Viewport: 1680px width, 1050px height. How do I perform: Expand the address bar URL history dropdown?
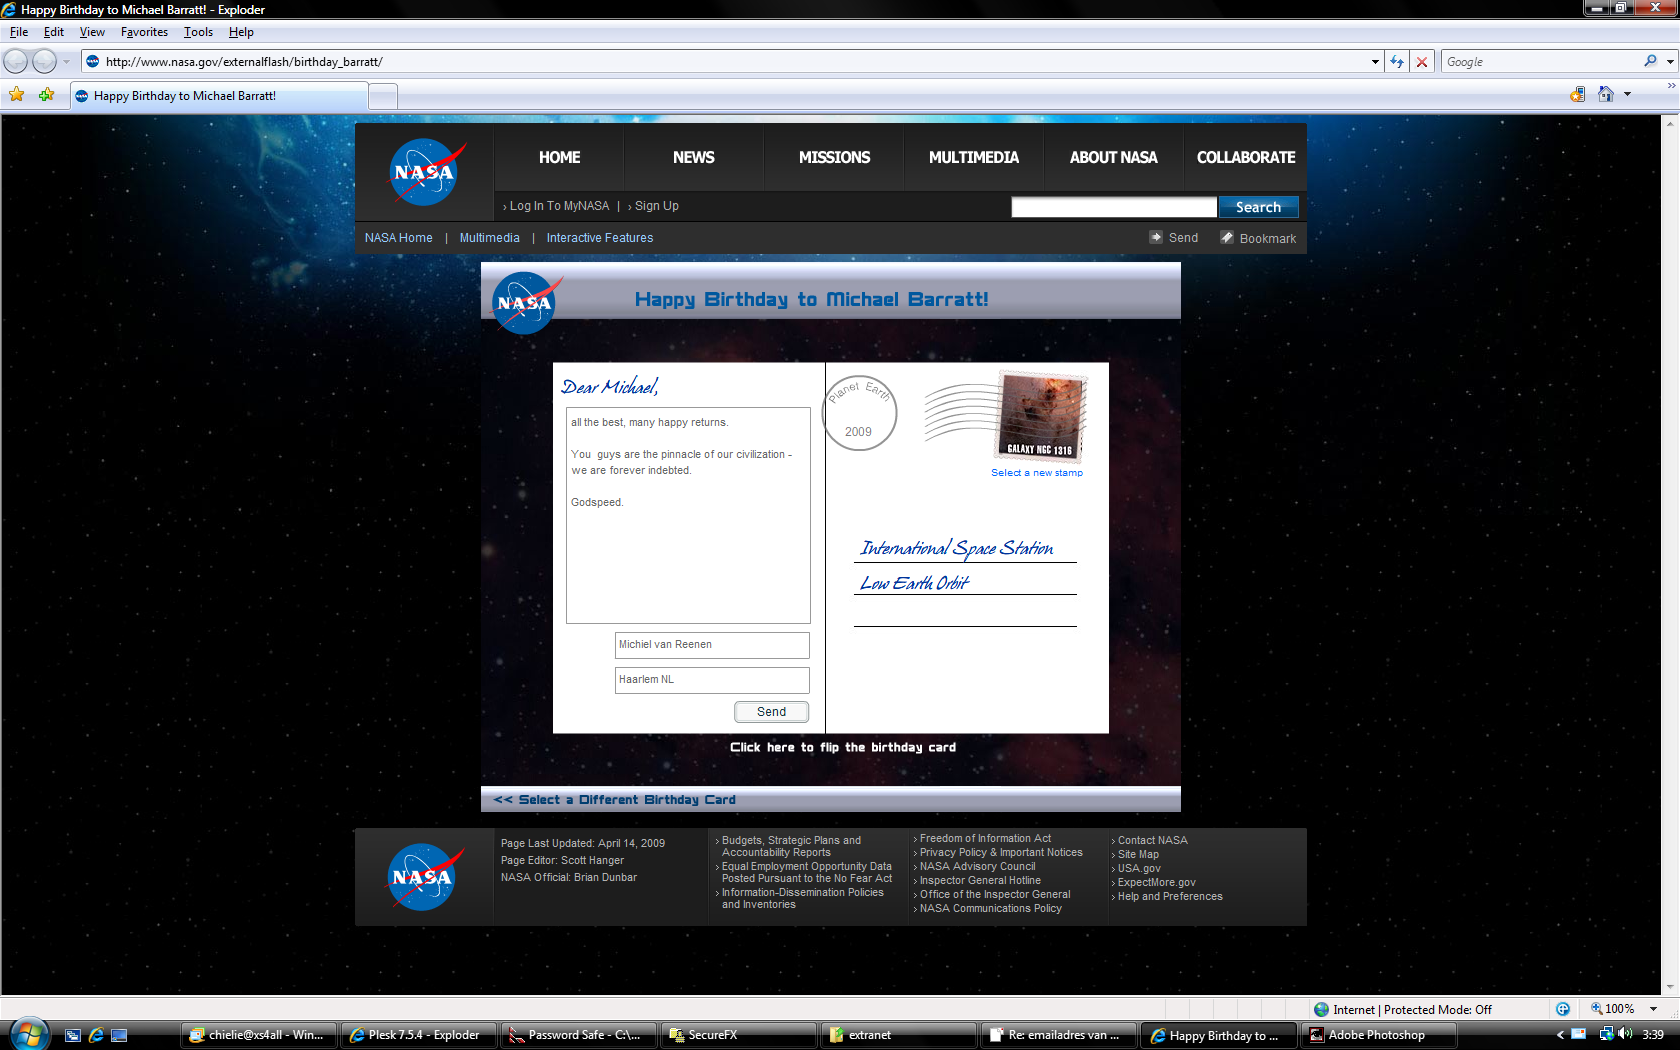pyautogui.click(x=1375, y=62)
